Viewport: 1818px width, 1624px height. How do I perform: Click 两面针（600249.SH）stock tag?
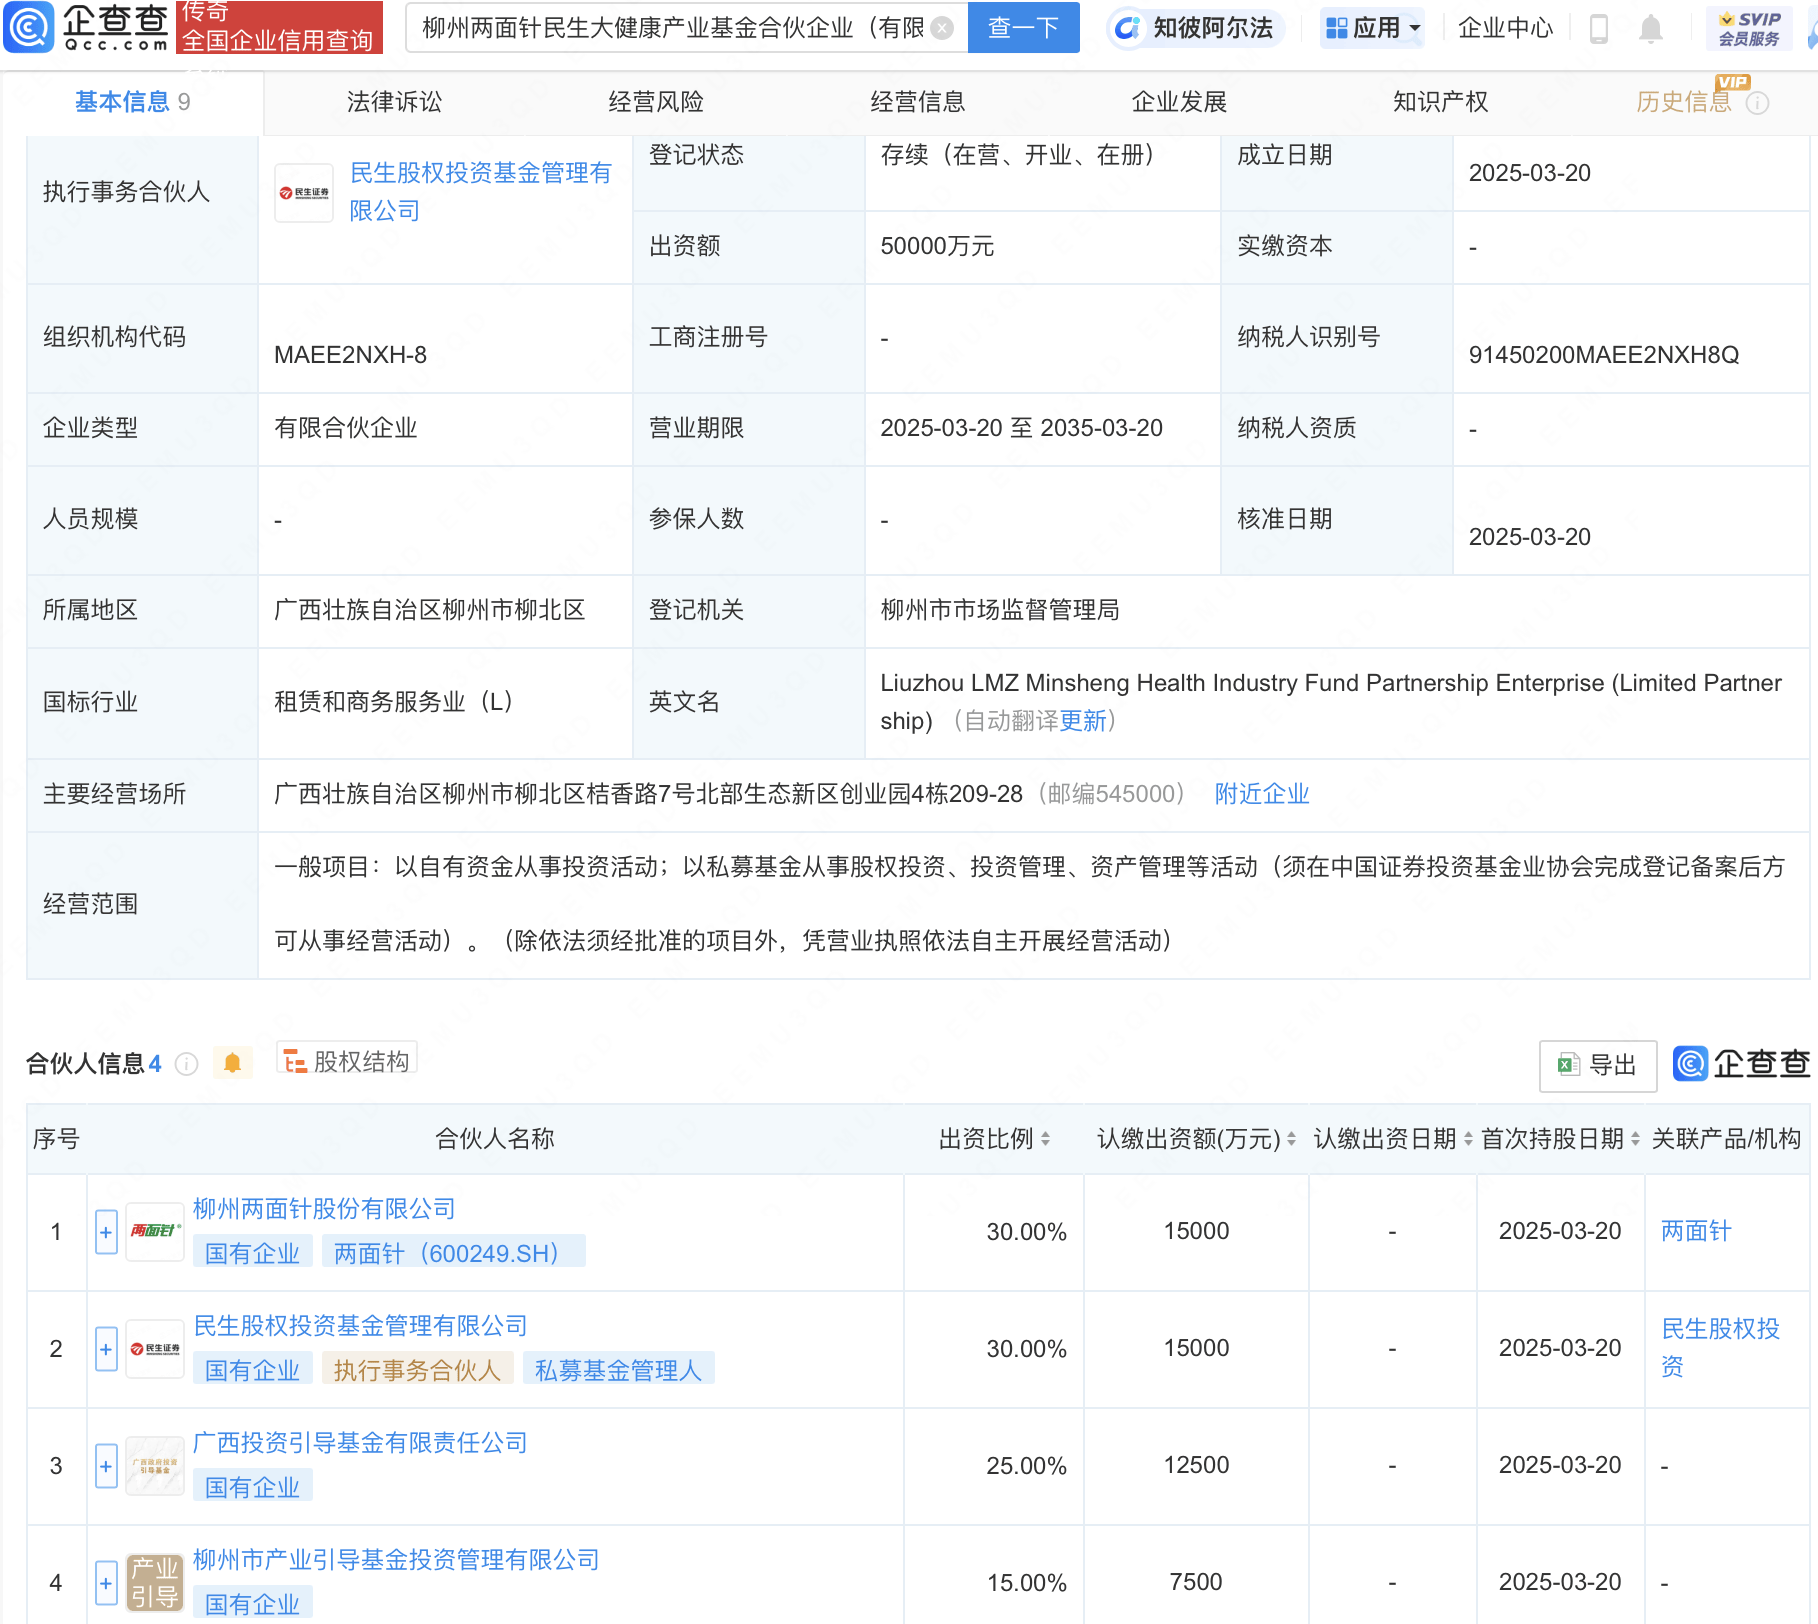click(x=453, y=1253)
